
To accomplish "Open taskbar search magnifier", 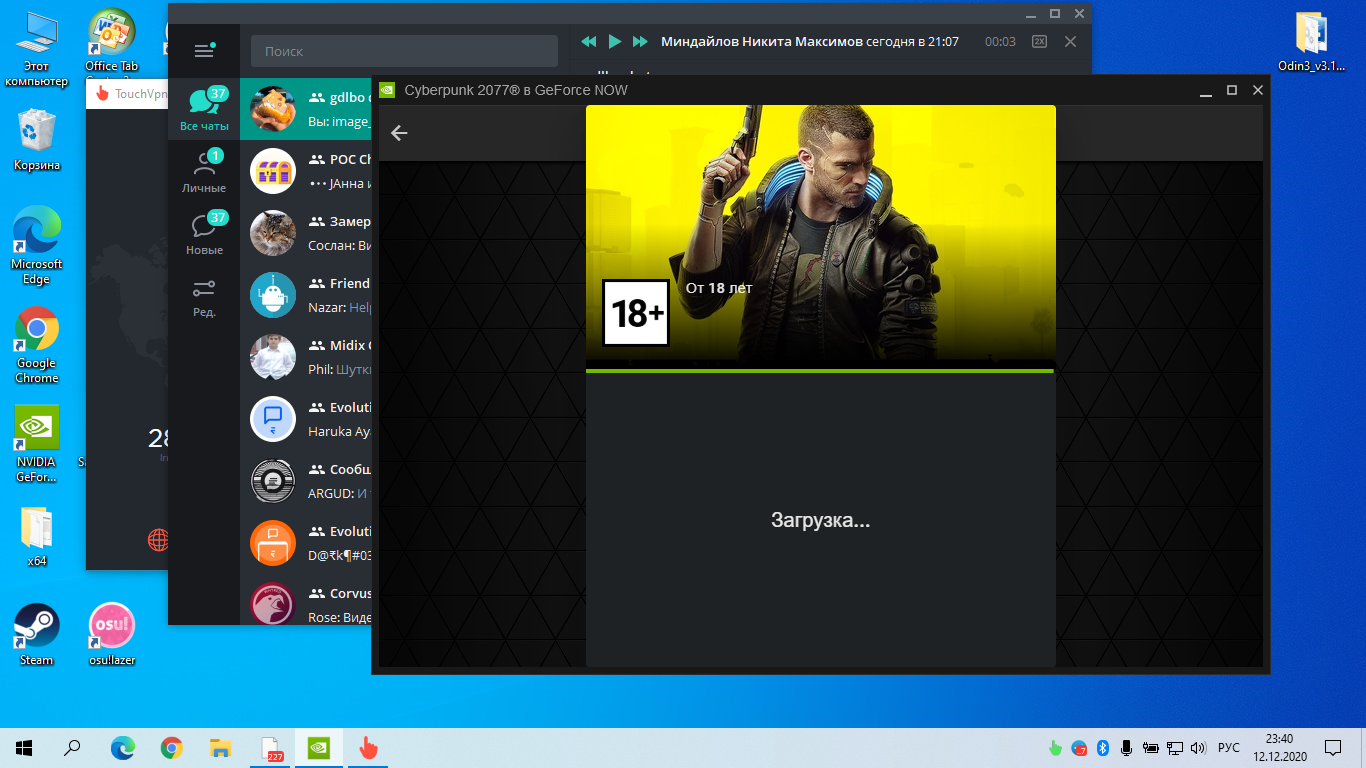I will pos(72,748).
